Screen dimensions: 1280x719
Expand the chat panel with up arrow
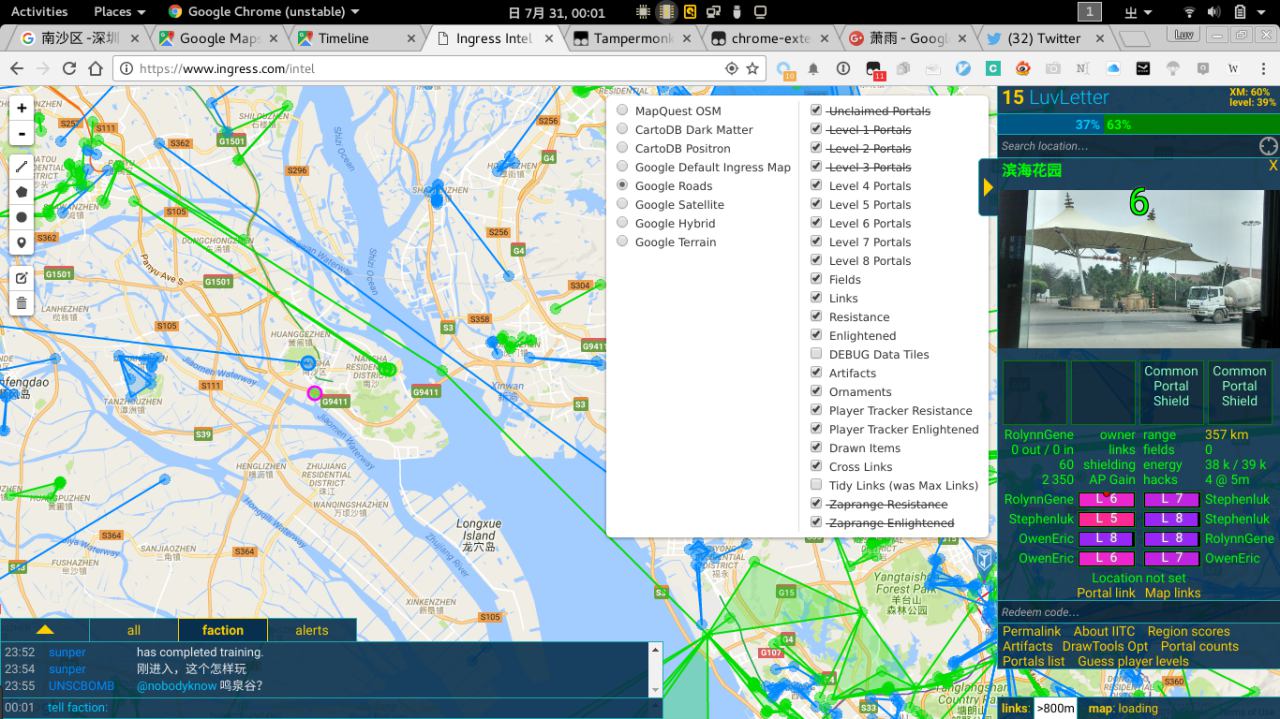point(44,630)
